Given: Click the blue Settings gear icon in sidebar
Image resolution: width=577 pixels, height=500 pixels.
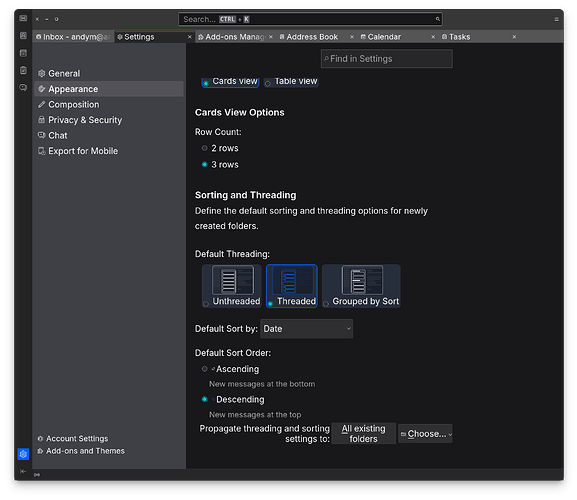Looking at the screenshot, I should tap(23, 454).
